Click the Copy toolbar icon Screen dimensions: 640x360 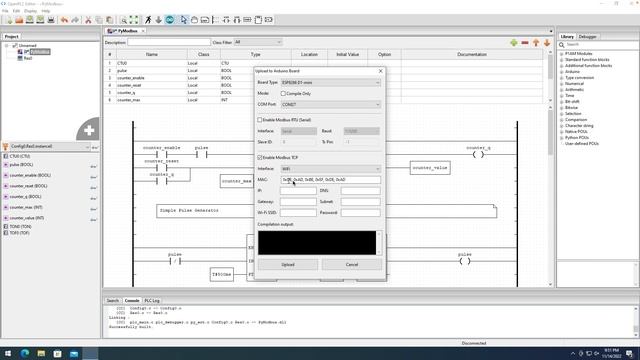coord(99,20)
